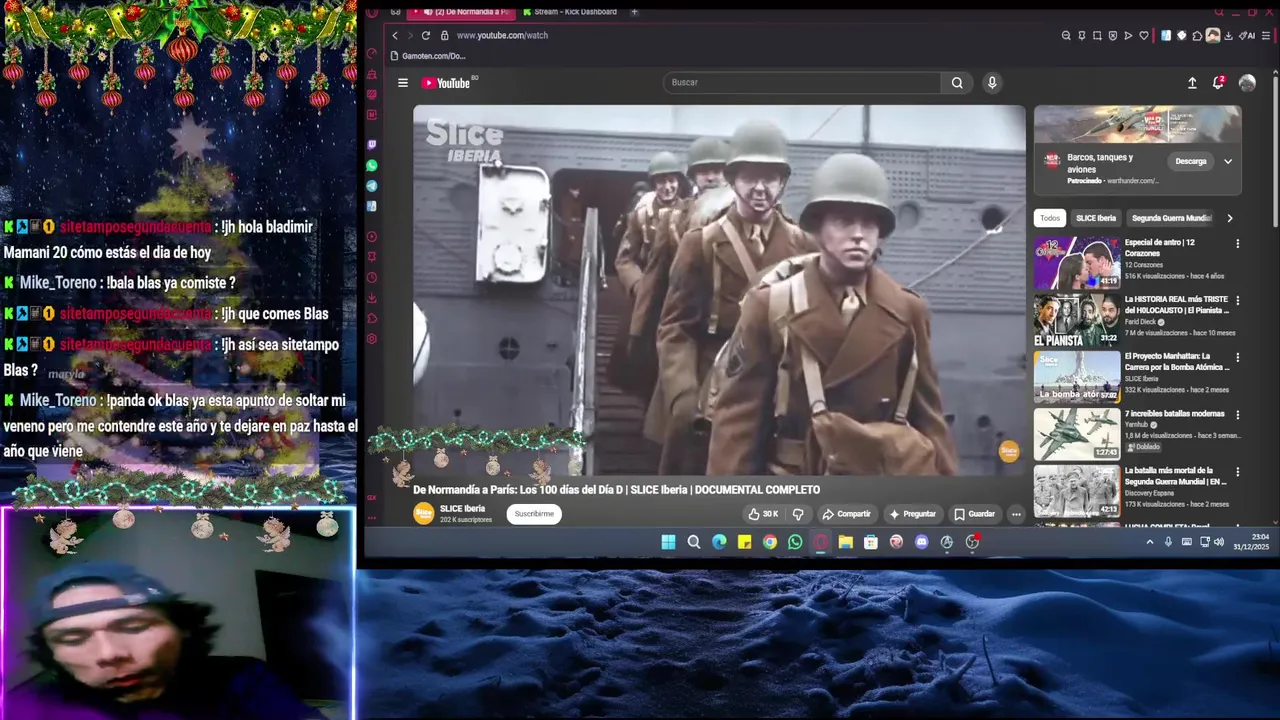Open Google Chrome from taskbar
Screen dimensions: 1280x720
(x=769, y=542)
